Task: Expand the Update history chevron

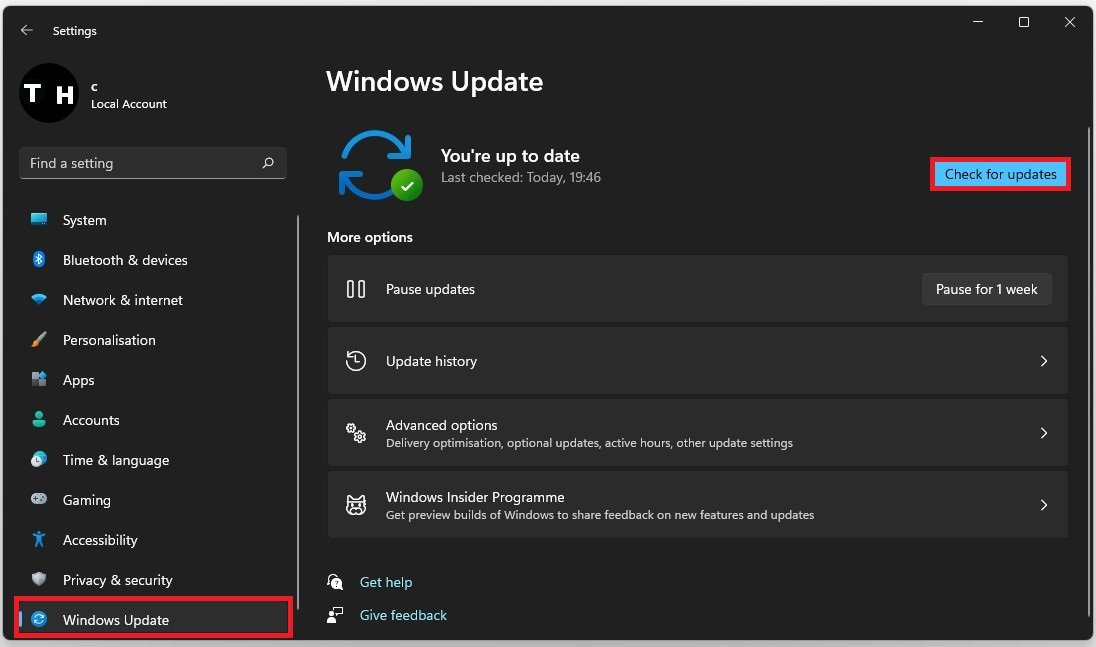Action: coord(1043,361)
